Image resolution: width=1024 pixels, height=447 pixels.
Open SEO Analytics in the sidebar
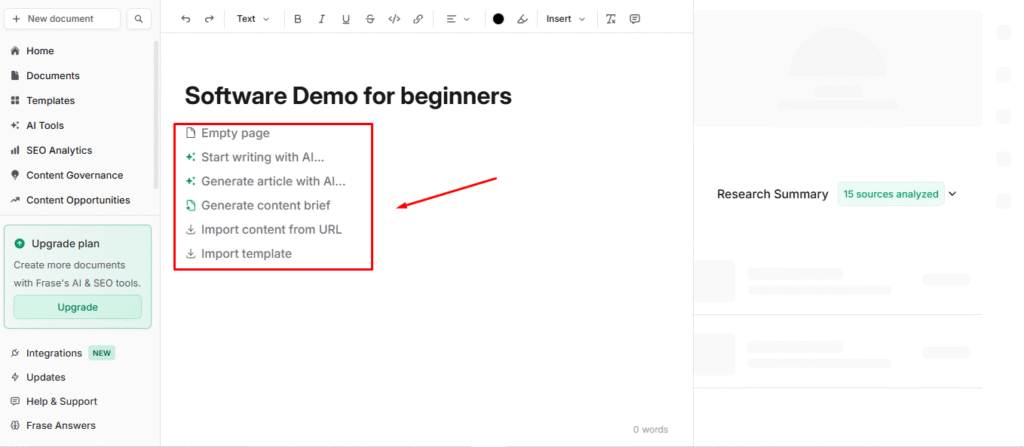tap(59, 150)
